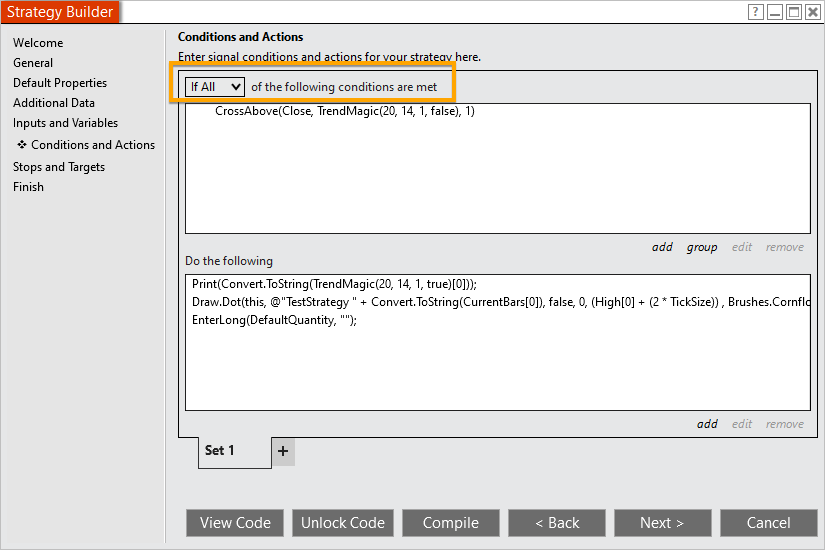
Task: Add a new set with plus button
Action: (283, 451)
